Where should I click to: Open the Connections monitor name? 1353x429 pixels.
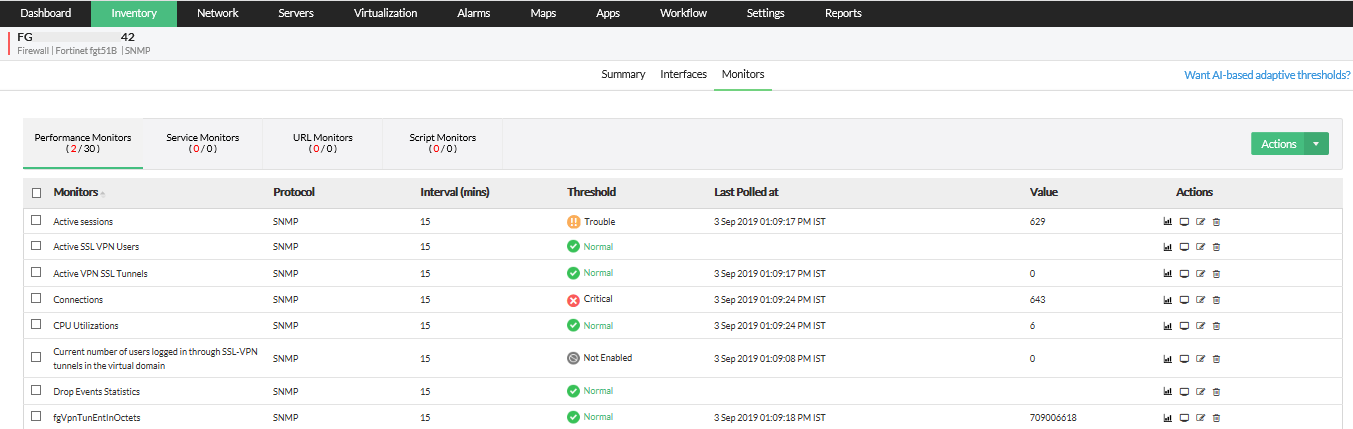[78, 300]
